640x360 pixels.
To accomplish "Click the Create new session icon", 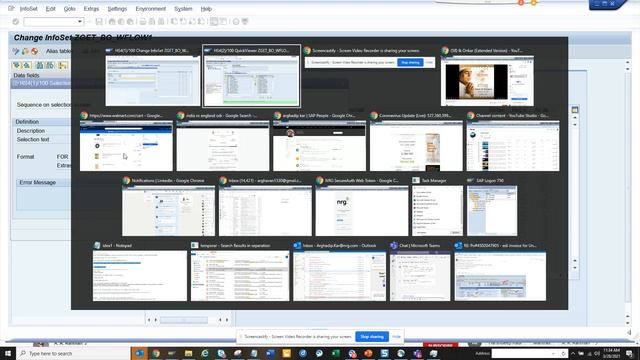I will coord(214,22).
